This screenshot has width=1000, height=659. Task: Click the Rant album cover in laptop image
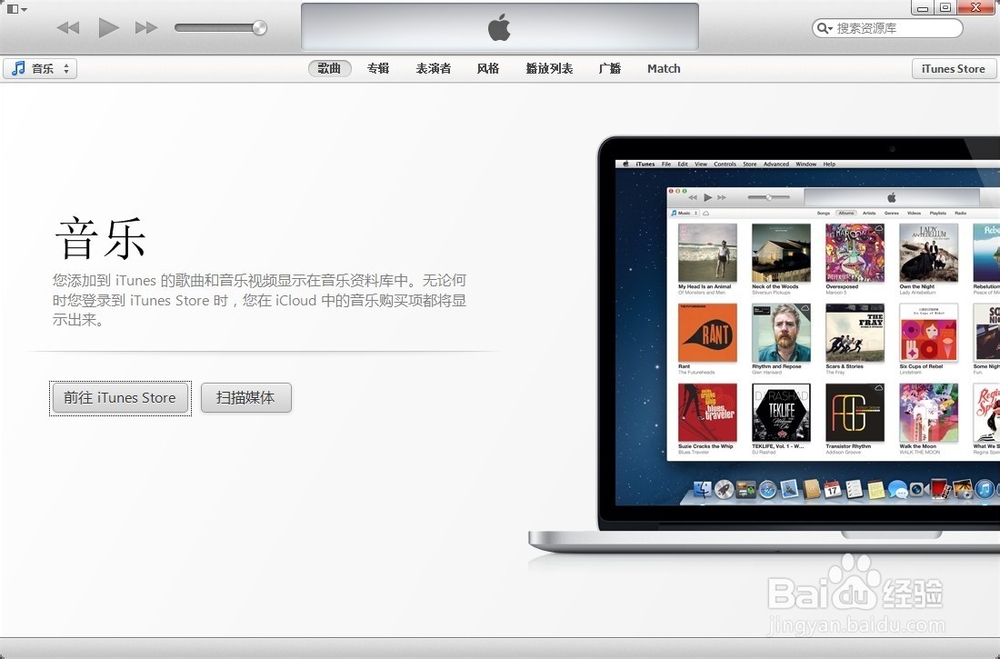tap(707, 333)
